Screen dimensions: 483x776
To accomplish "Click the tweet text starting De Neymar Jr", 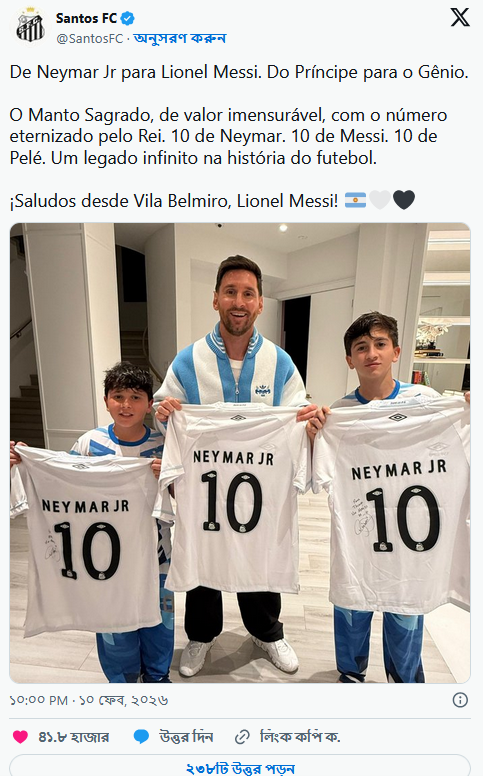I will pyautogui.click(x=239, y=72).
